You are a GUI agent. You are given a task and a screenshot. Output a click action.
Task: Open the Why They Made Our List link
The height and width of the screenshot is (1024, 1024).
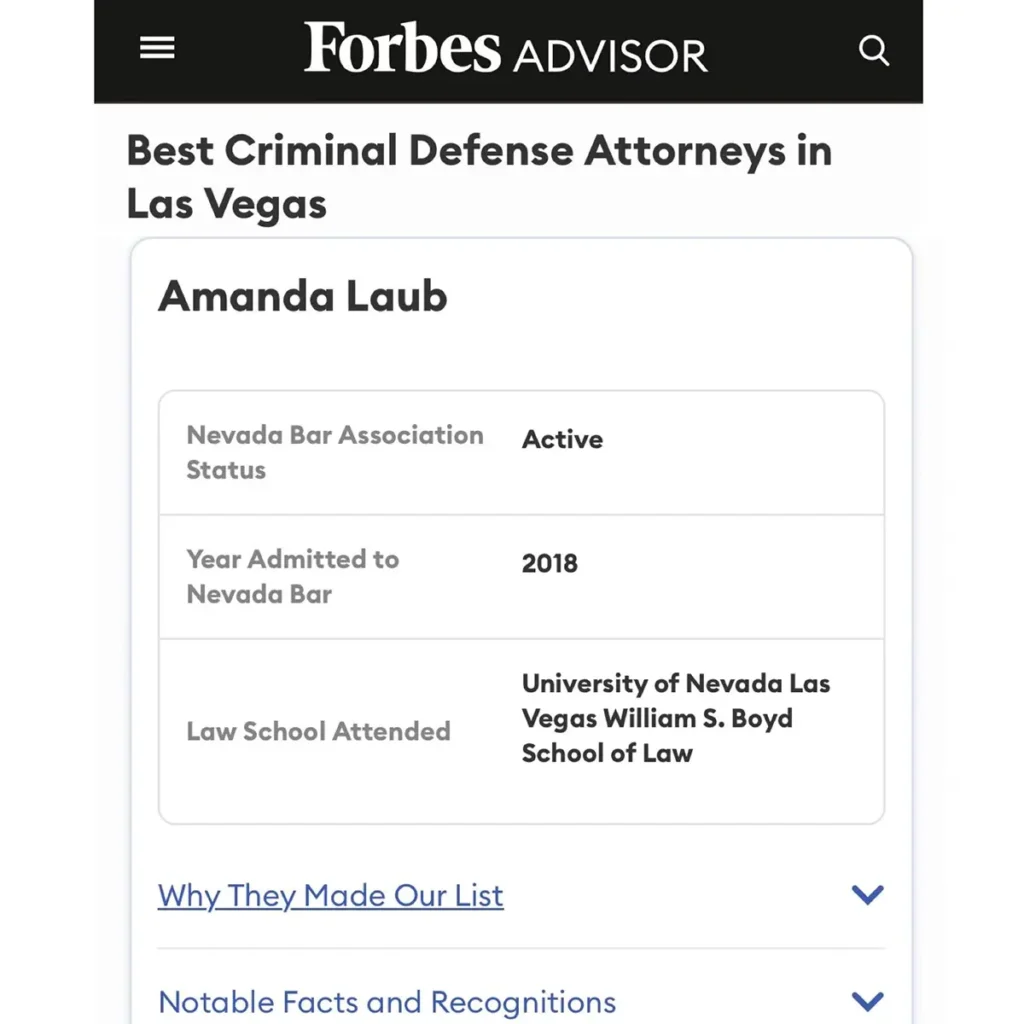[331, 895]
